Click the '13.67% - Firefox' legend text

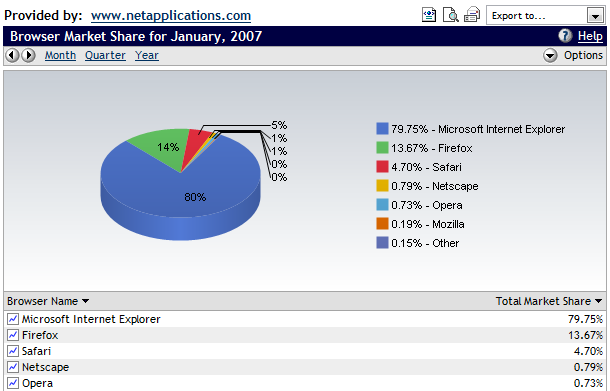pos(431,148)
